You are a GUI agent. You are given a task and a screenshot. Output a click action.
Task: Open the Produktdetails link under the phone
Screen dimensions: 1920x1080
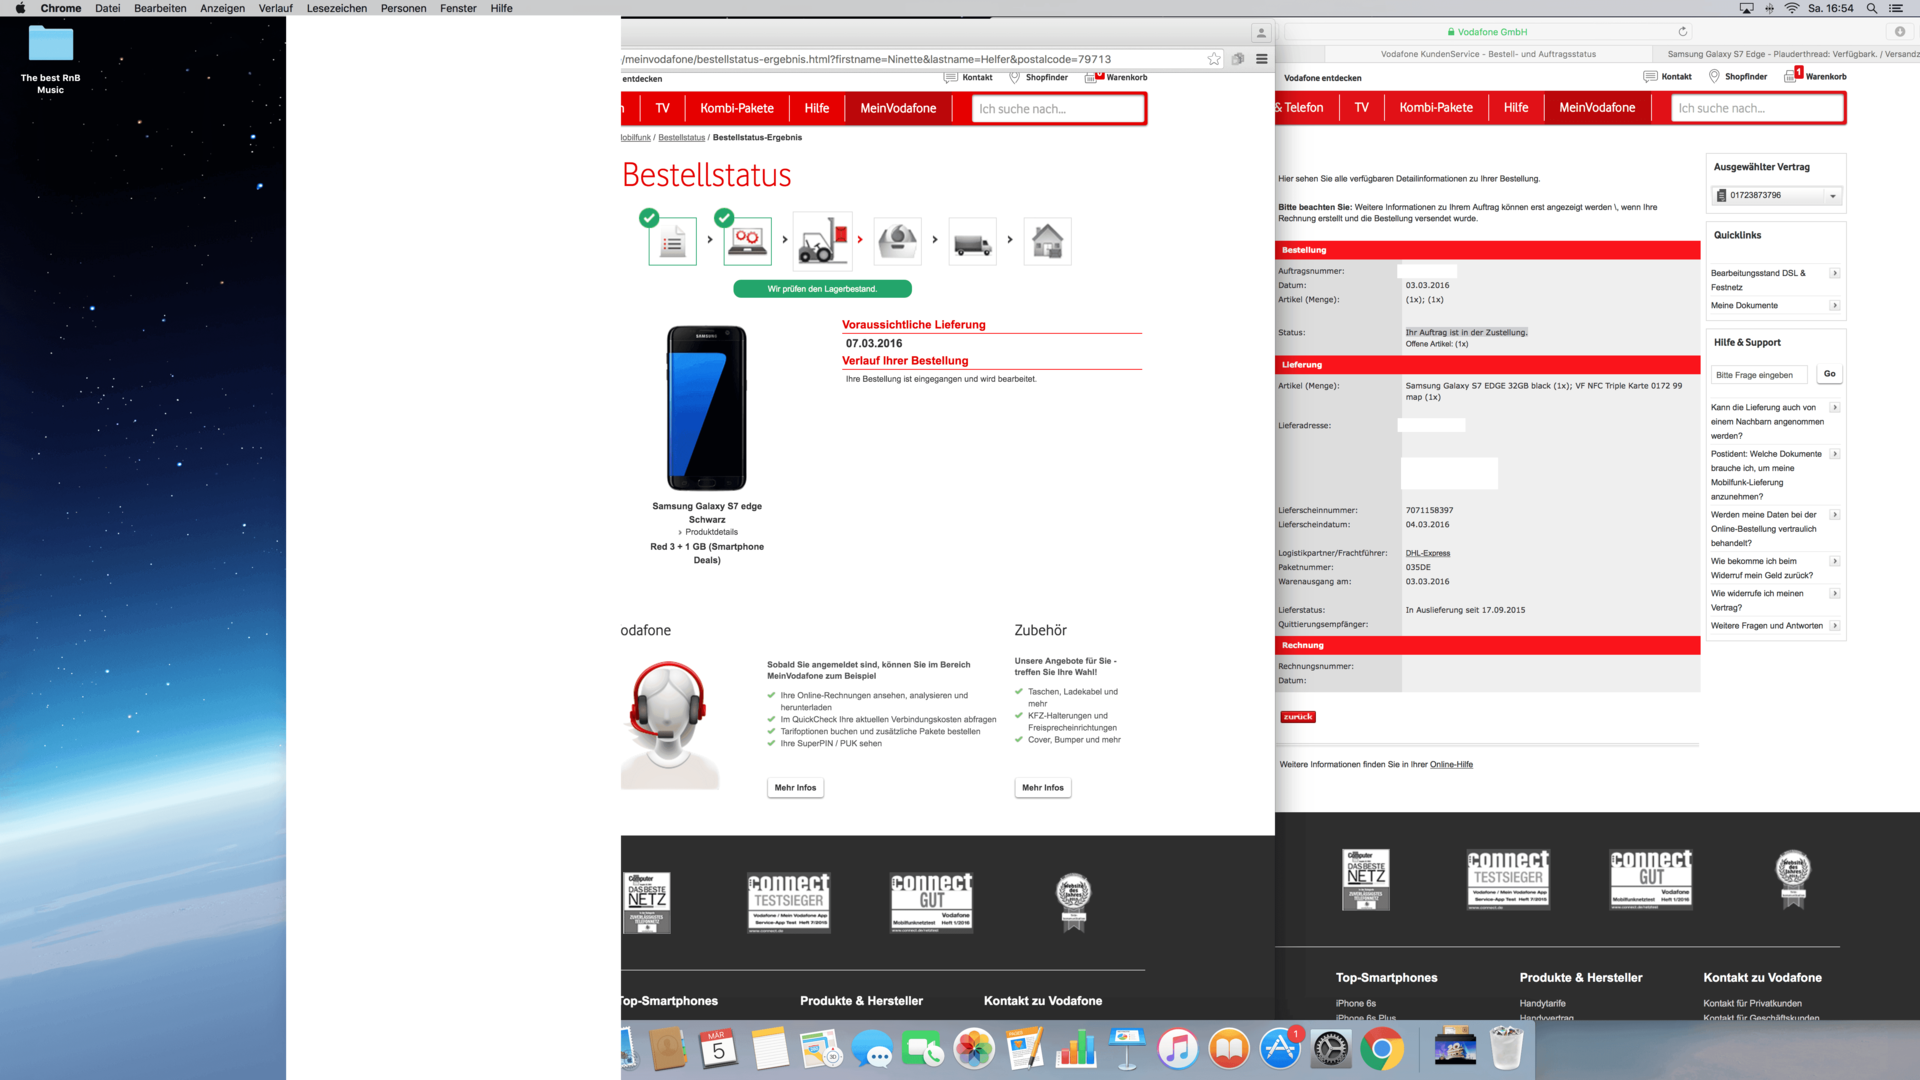click(711, 532)
